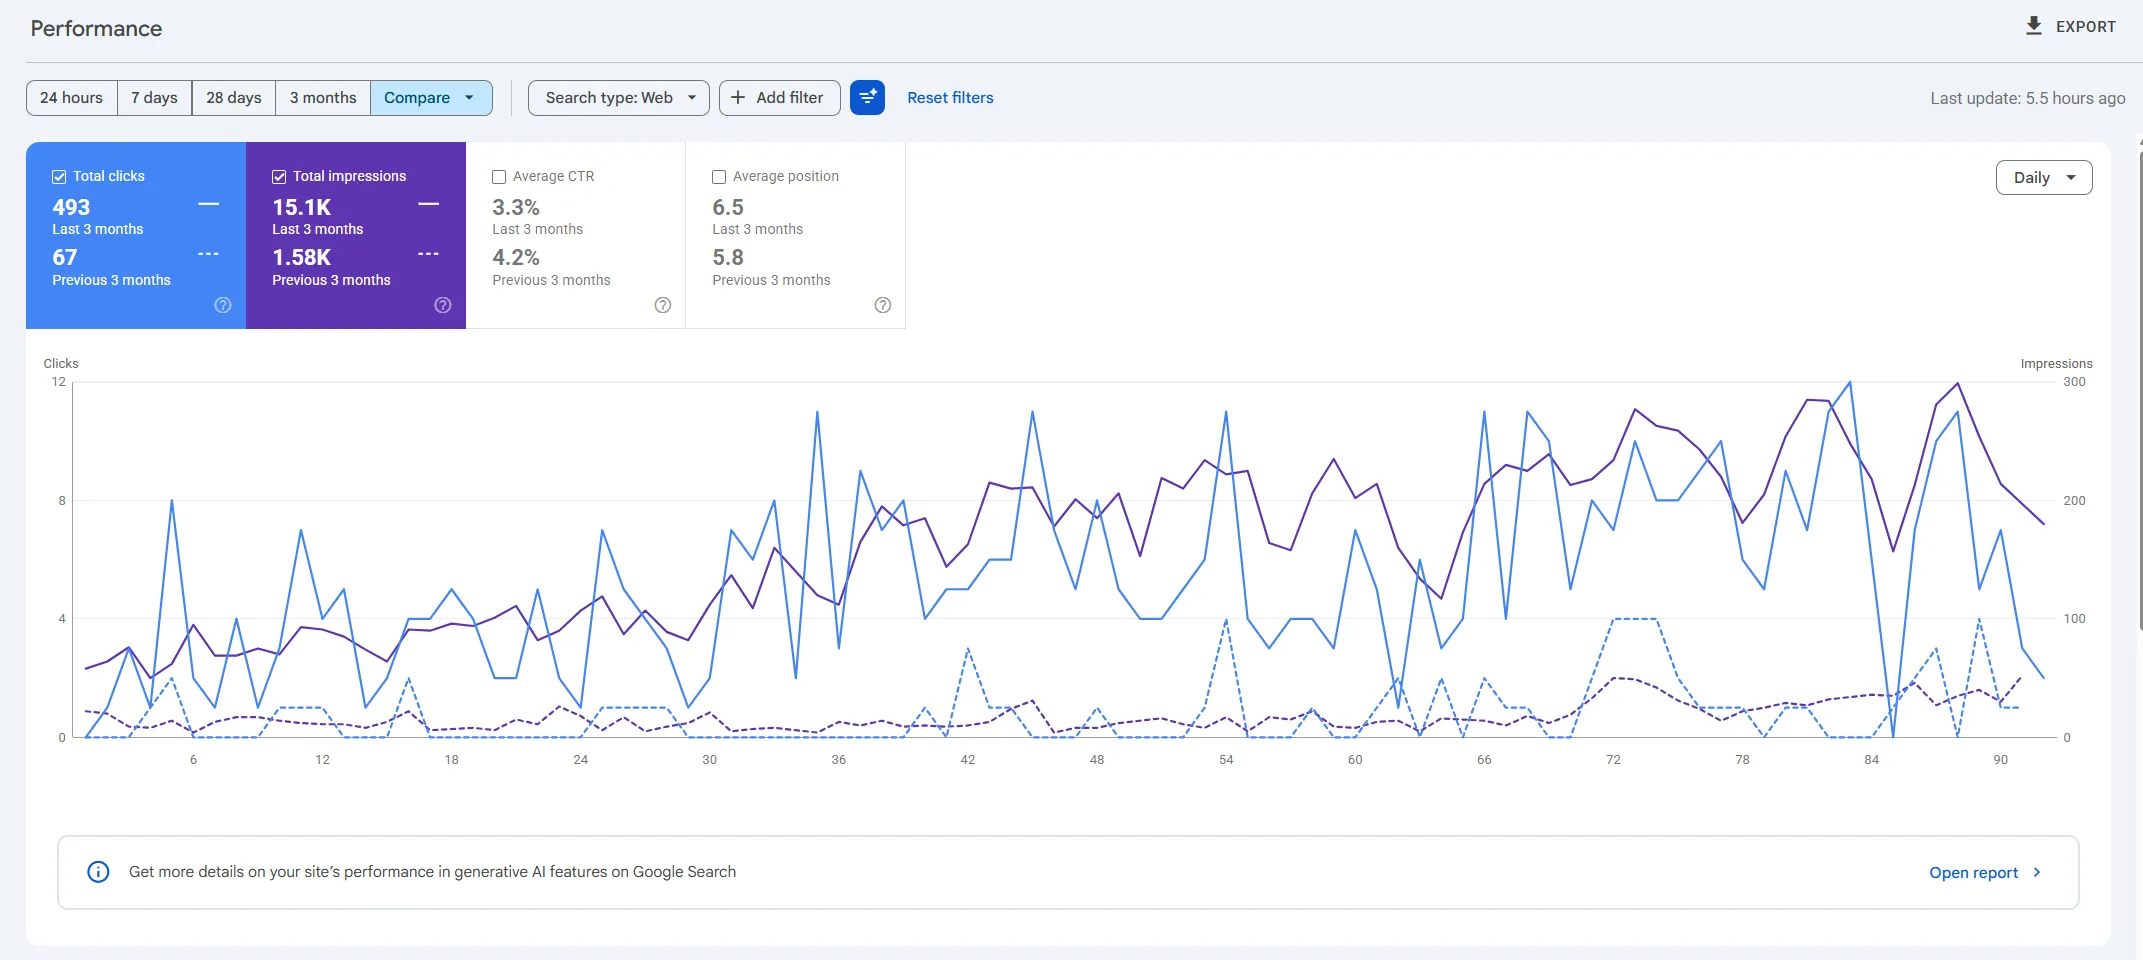Click the 67 previous clicks value
The height and width of the screenshot is (960, 2143).
click(65, 257)
